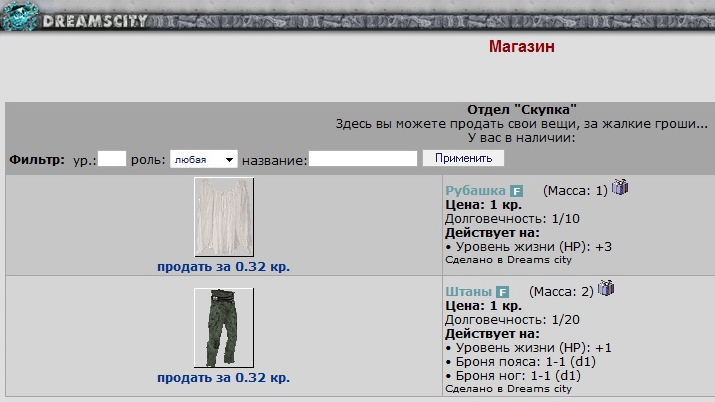Click the DreamsCity skull logo
This screenshot has height=402, width=715.
(19, 16)
